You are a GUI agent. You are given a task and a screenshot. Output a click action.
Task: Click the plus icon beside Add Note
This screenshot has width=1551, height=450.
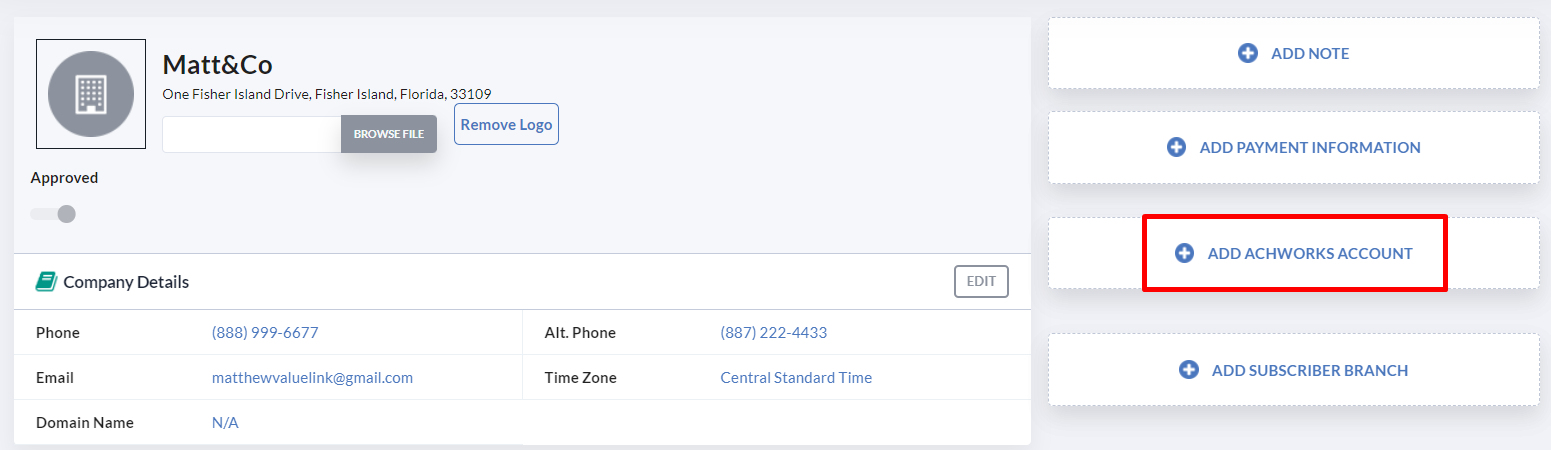click(x=1248, y=53)
